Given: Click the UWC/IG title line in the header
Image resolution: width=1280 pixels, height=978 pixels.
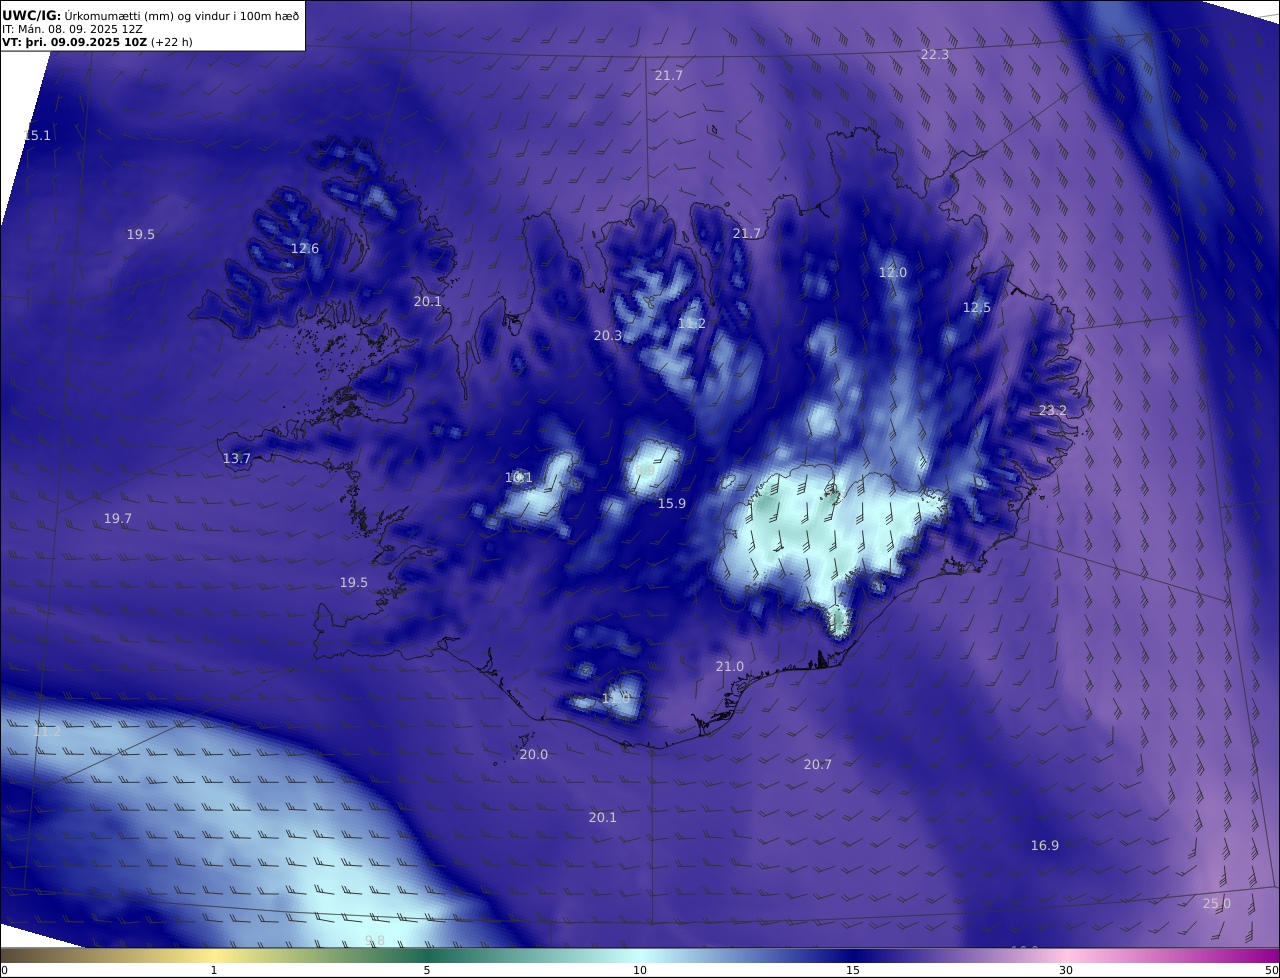Looking at the screenshot, I should click(x=151, y=15).
